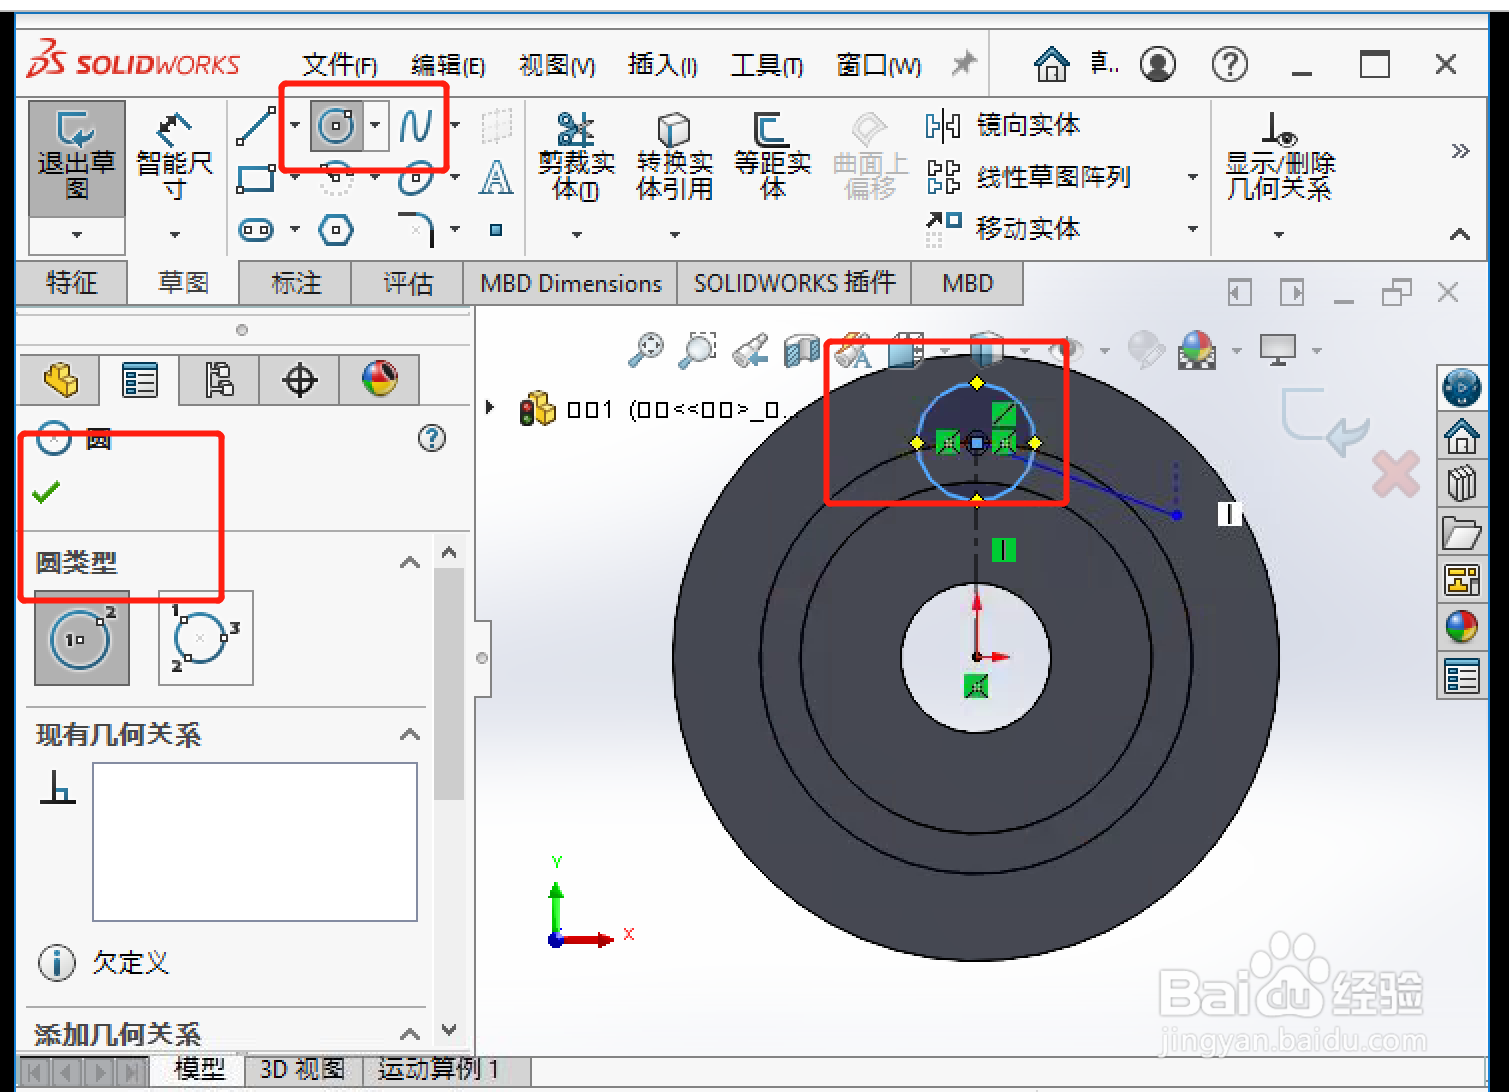Click the Edit Appearance color sphere icon
Image resolution: width=1509 pixels, height=1092 pixels.
(1197, 352)
